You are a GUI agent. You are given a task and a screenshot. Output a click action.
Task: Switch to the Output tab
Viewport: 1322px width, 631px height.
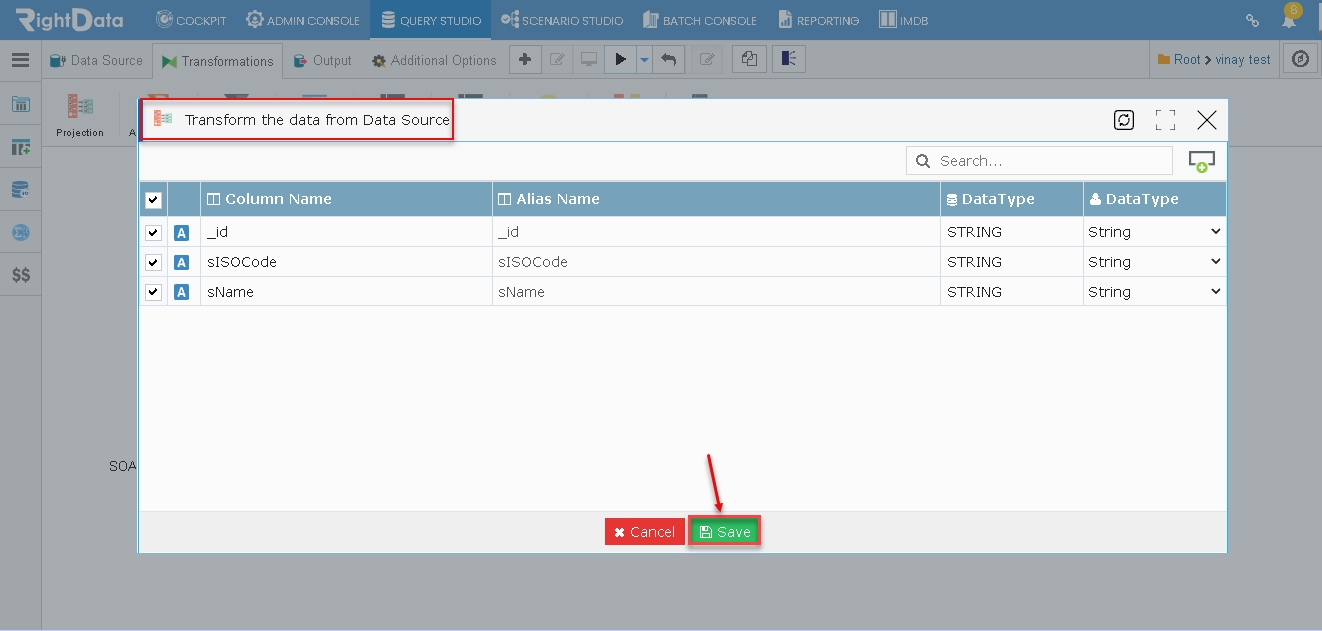323,61
